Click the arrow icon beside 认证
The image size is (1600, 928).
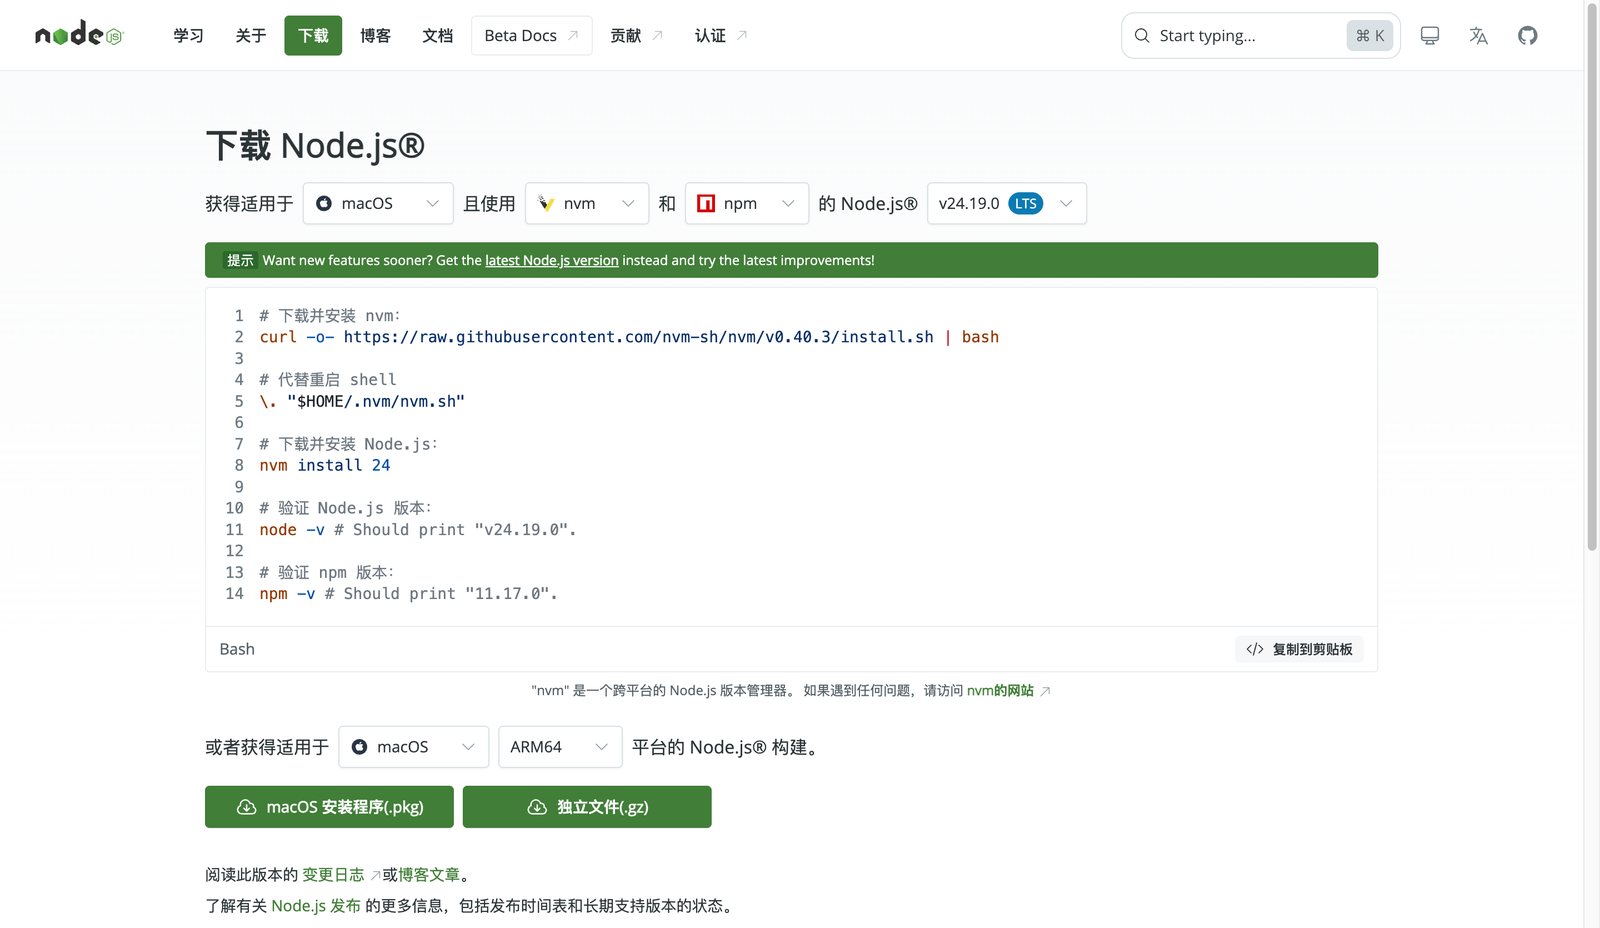tap(742, 35)
